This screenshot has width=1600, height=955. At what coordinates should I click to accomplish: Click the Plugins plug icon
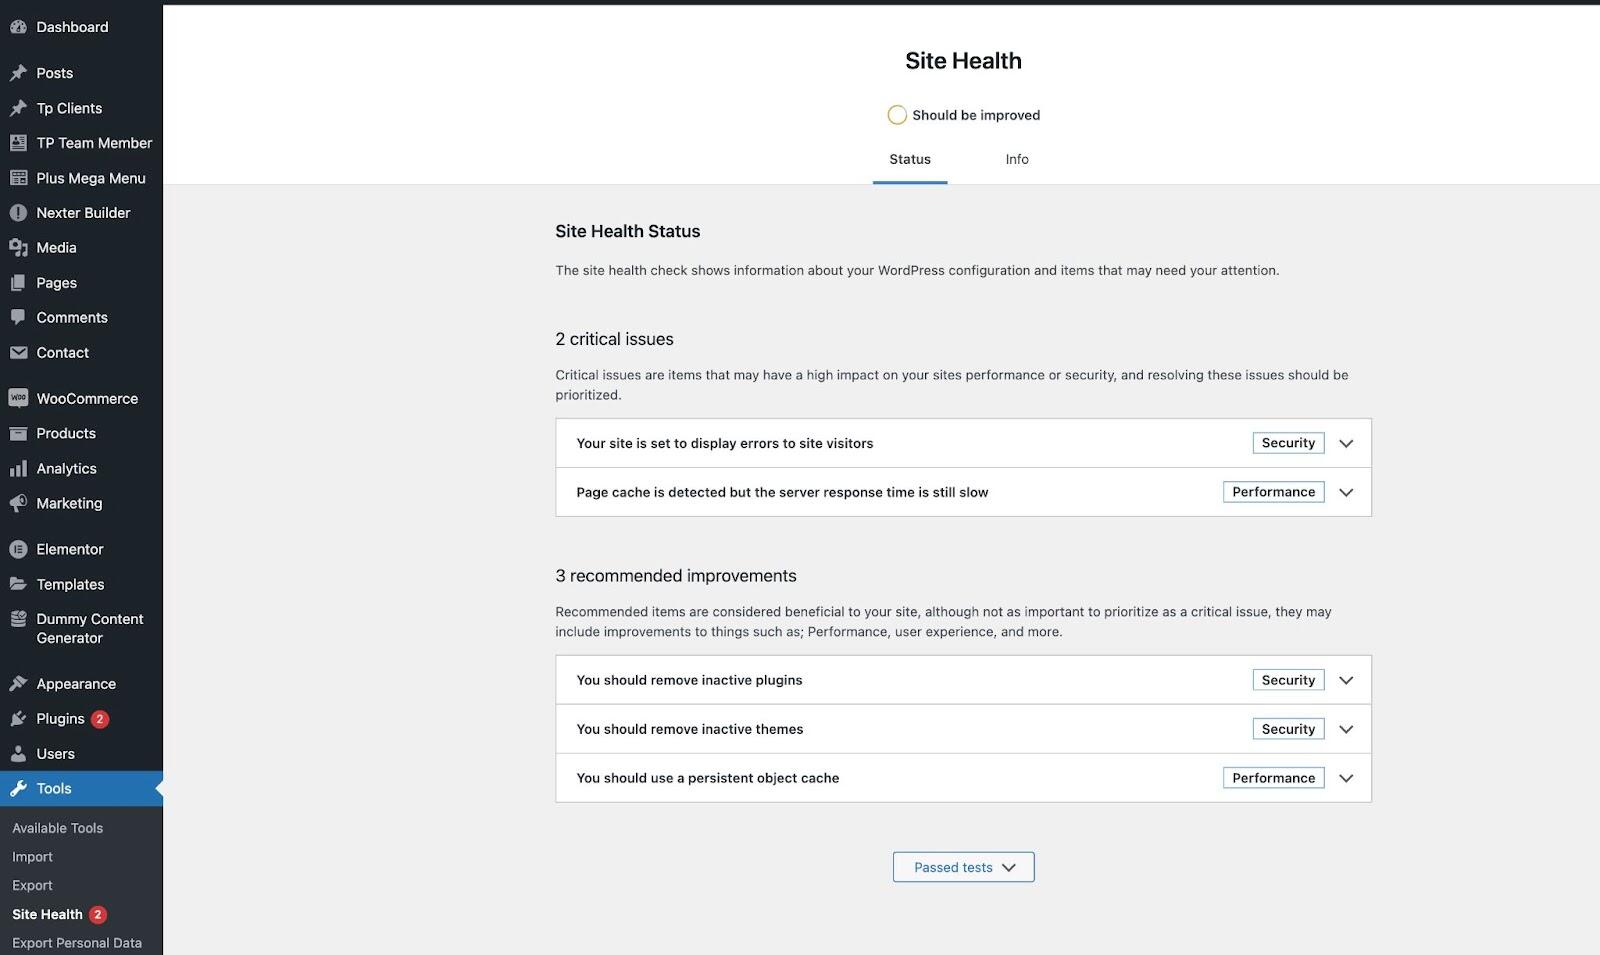(18, 719)
